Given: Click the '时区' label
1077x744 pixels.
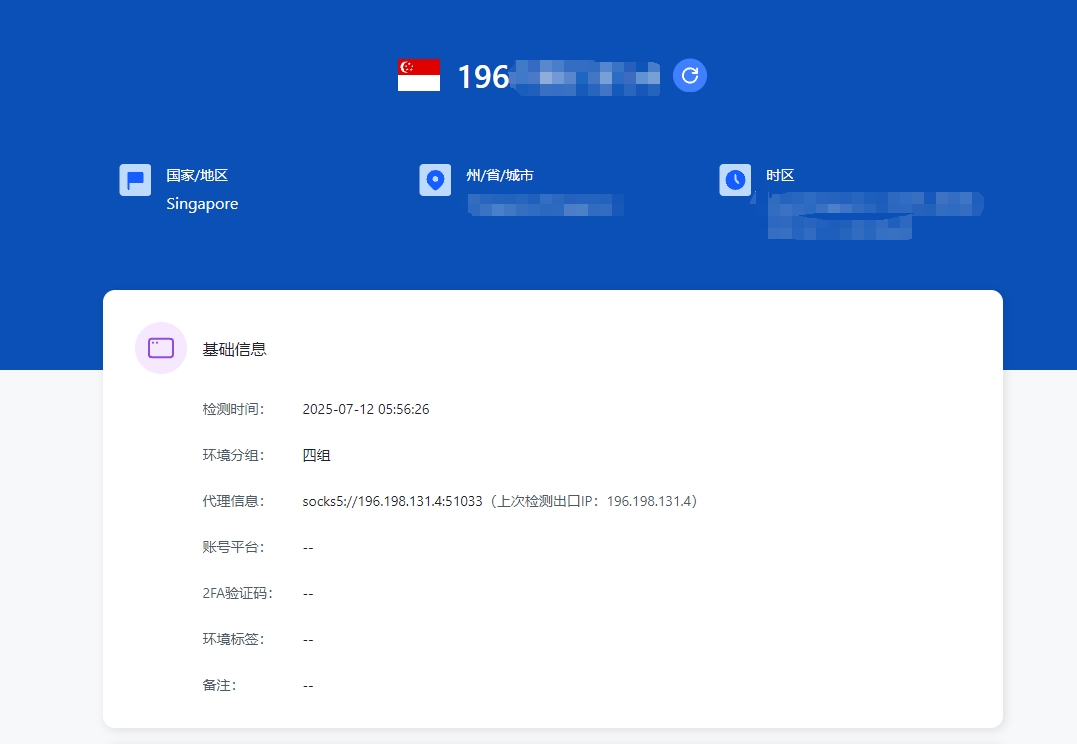Looking at the screenshot, I should pyautogui.click(x=780, y=175).
